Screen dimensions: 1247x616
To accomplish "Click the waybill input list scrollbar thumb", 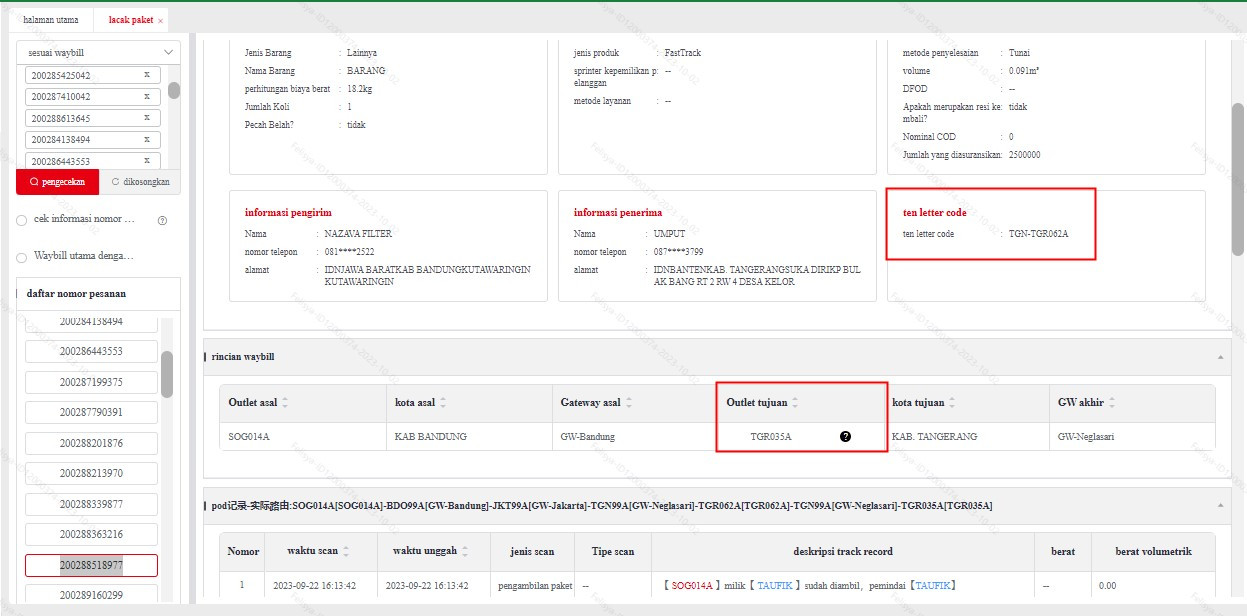I will (x=174, y=90).
